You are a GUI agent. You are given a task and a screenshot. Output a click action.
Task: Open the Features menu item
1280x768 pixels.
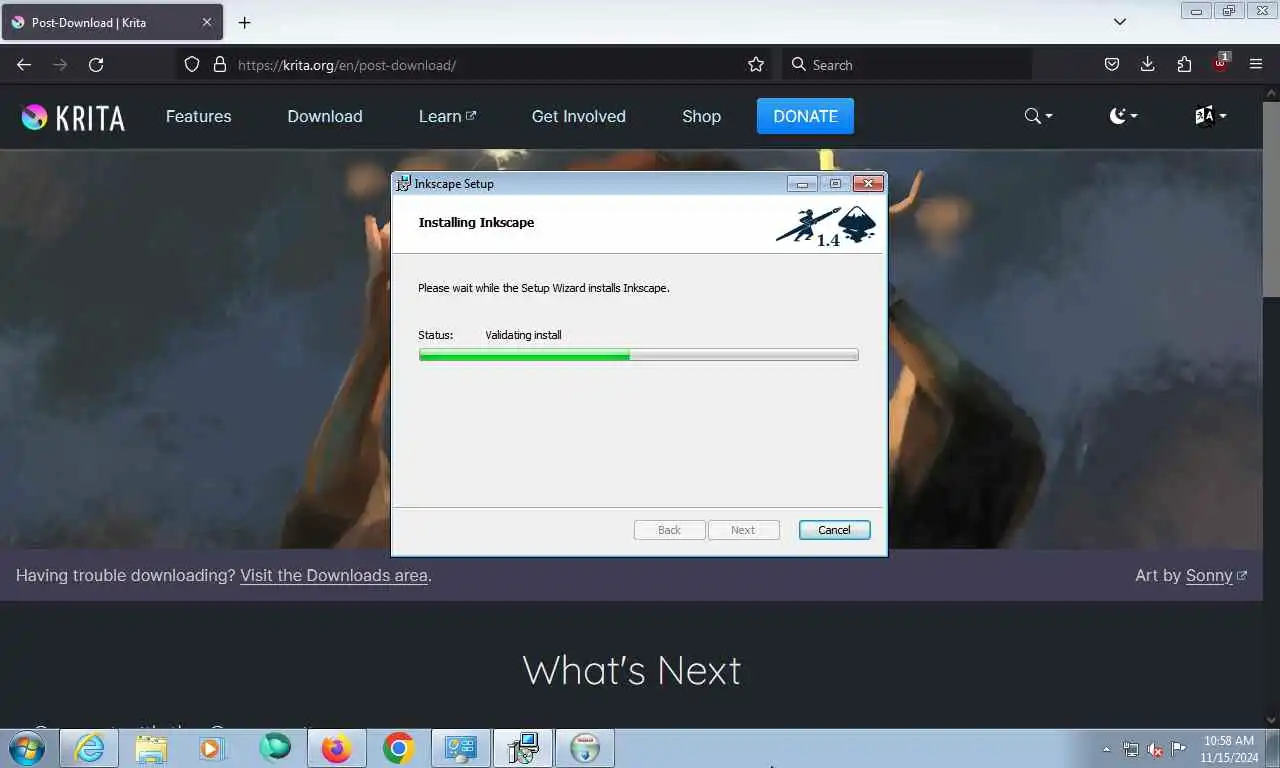(198, 116)
